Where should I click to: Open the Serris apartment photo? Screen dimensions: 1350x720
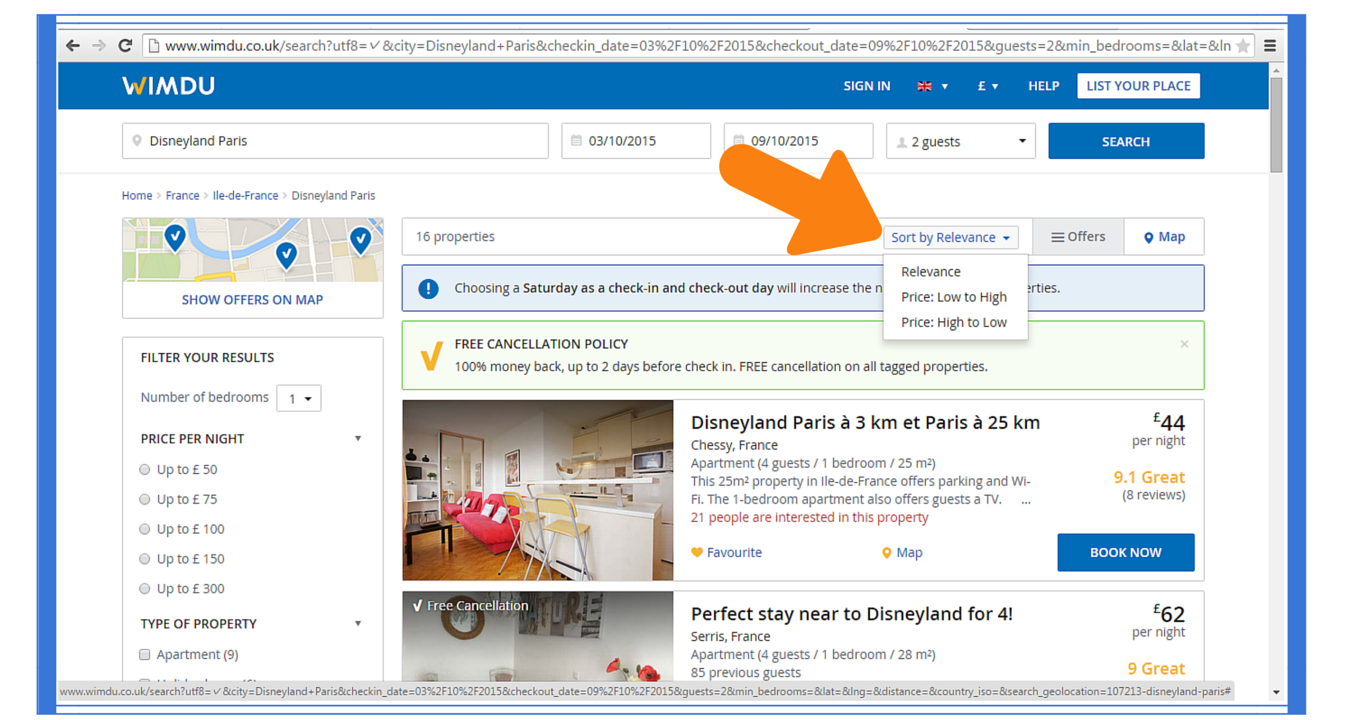538,636
